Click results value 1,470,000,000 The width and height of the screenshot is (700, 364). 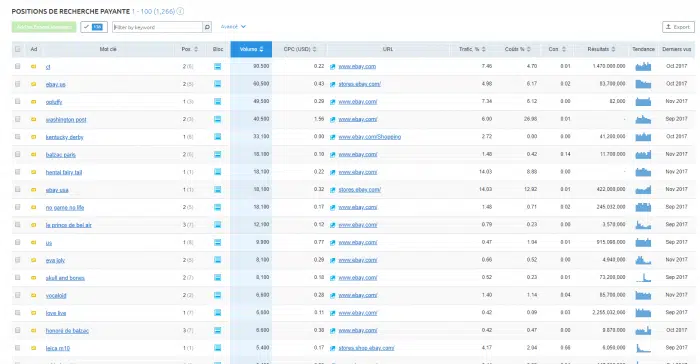coord(609,66)
